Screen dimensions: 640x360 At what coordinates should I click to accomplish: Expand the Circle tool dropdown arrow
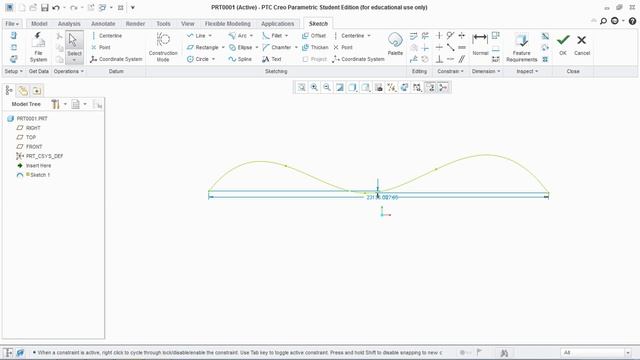[x=213, y=59]
